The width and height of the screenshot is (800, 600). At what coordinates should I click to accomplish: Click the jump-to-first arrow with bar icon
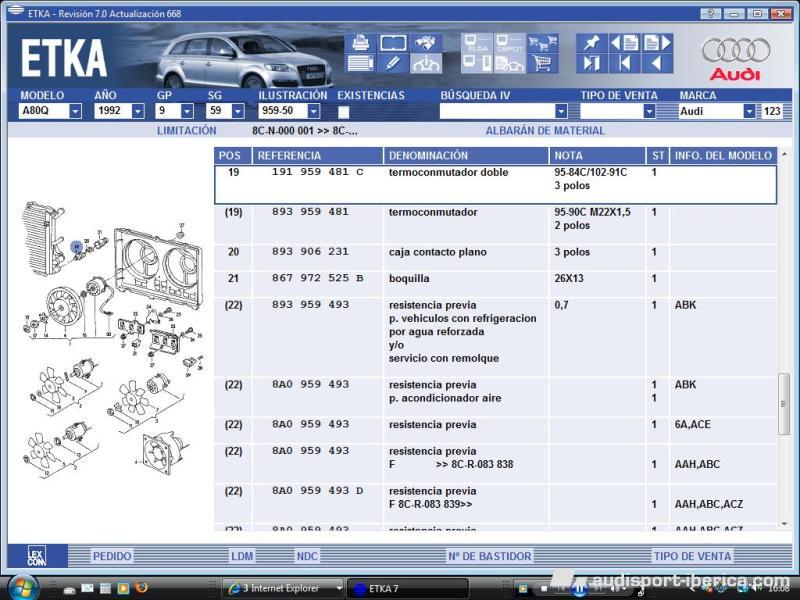point(624,63)
